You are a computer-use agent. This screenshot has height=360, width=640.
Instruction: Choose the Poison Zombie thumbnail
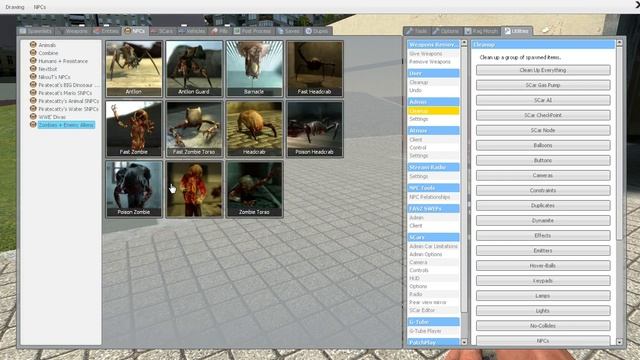tap(134, 189)
